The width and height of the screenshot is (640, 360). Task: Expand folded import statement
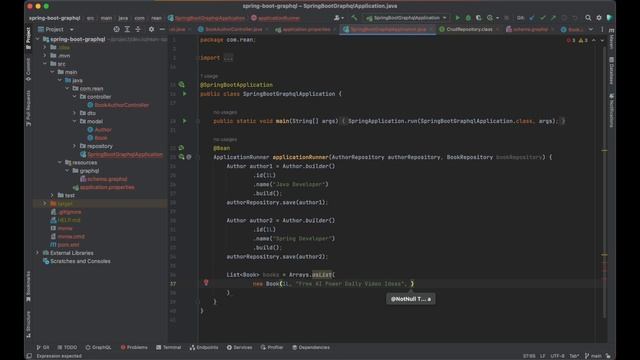click(228, 58)
